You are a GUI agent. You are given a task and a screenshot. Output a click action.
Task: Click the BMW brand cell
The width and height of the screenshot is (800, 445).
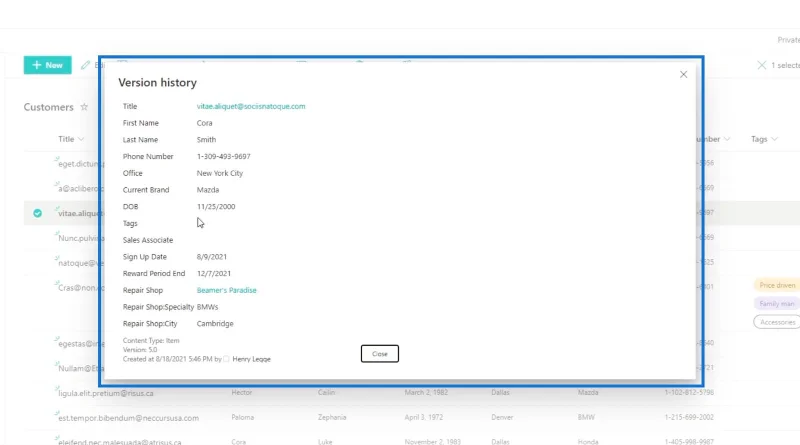[586, 417]
